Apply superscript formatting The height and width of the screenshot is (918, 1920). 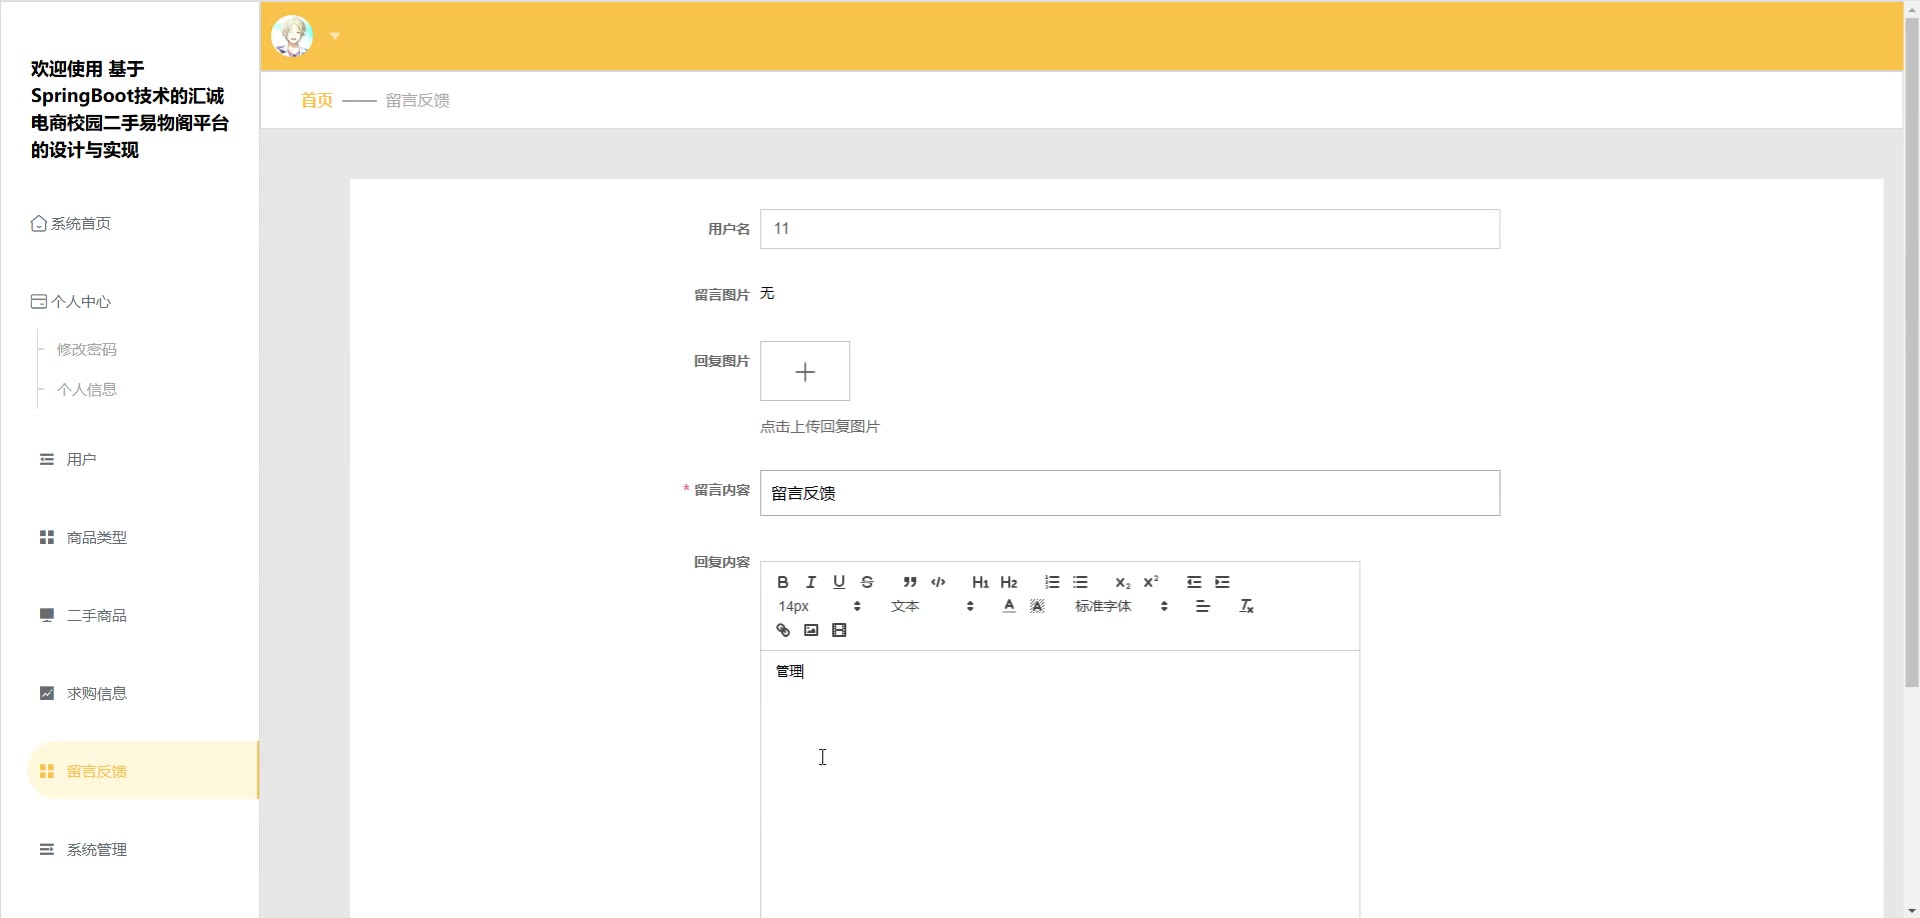click(1151, 582)
